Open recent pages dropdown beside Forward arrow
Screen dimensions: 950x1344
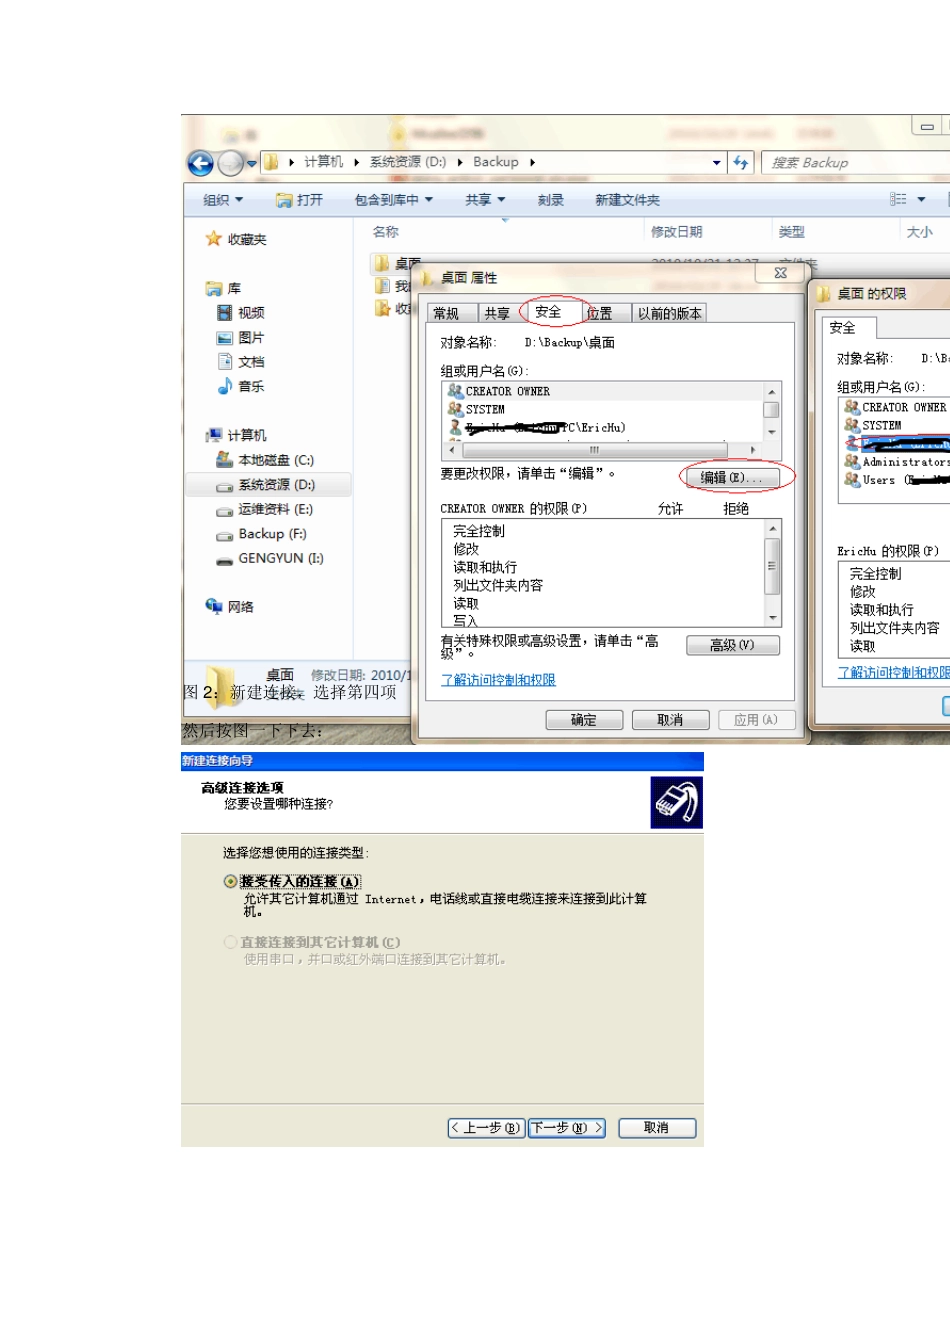coord(252,163)
